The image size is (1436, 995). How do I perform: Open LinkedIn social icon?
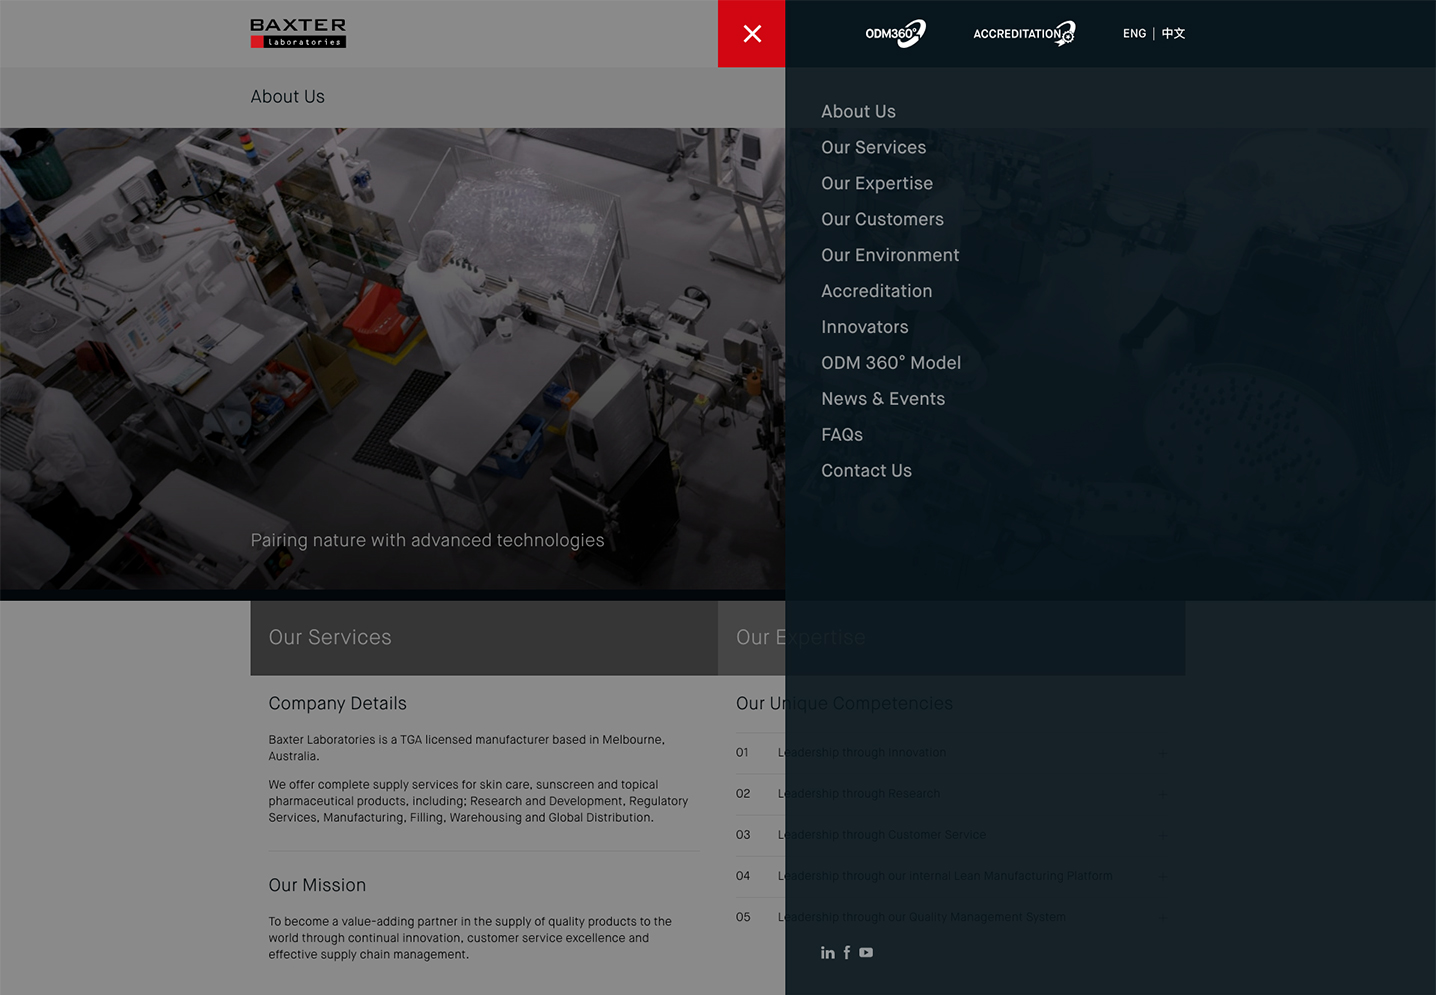(x=828, y=953)
